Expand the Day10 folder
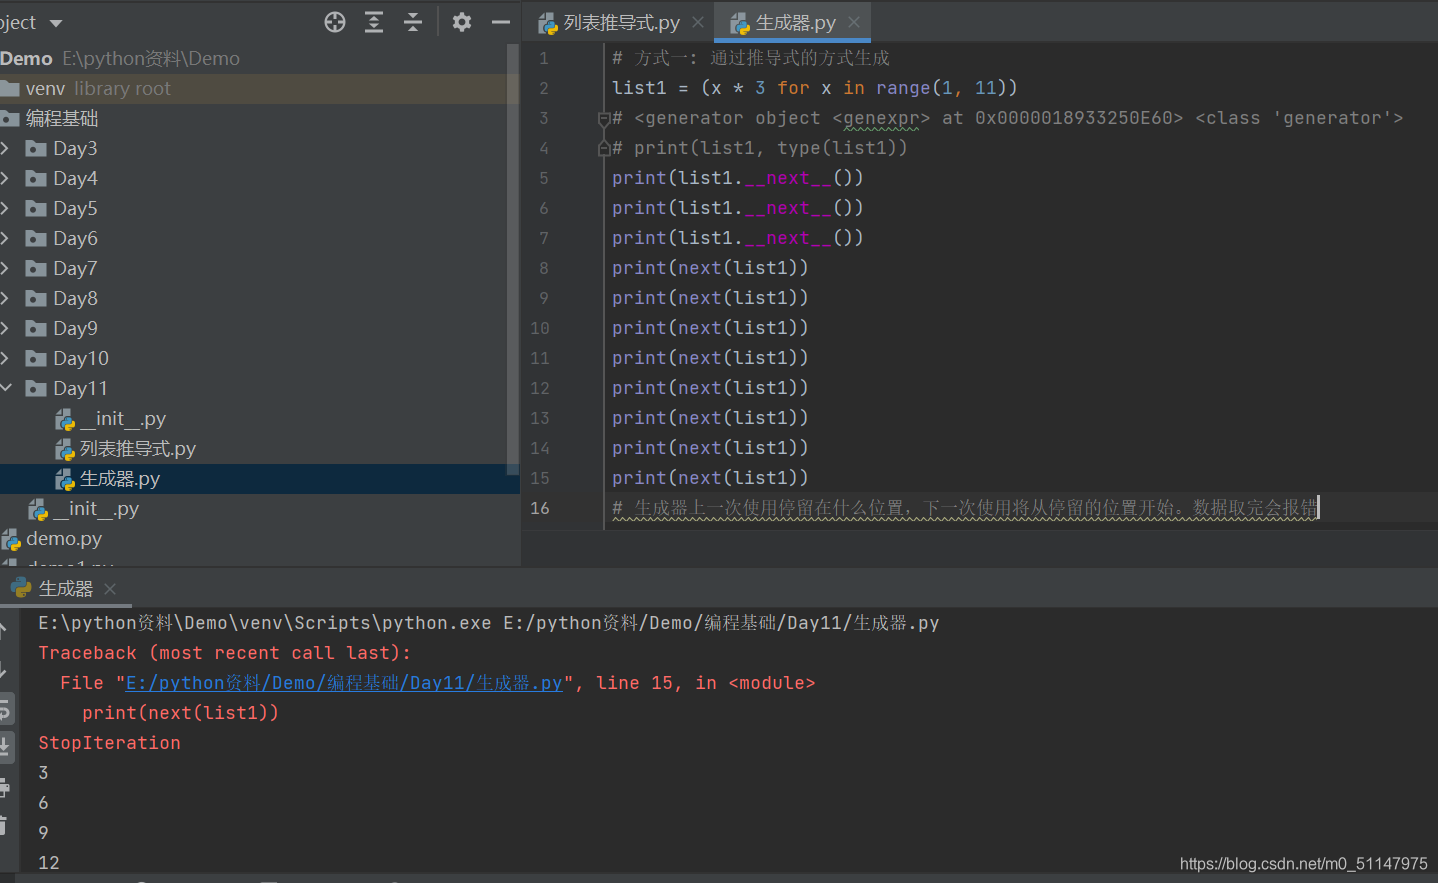The image size is (1438, 883). (5, 358)
